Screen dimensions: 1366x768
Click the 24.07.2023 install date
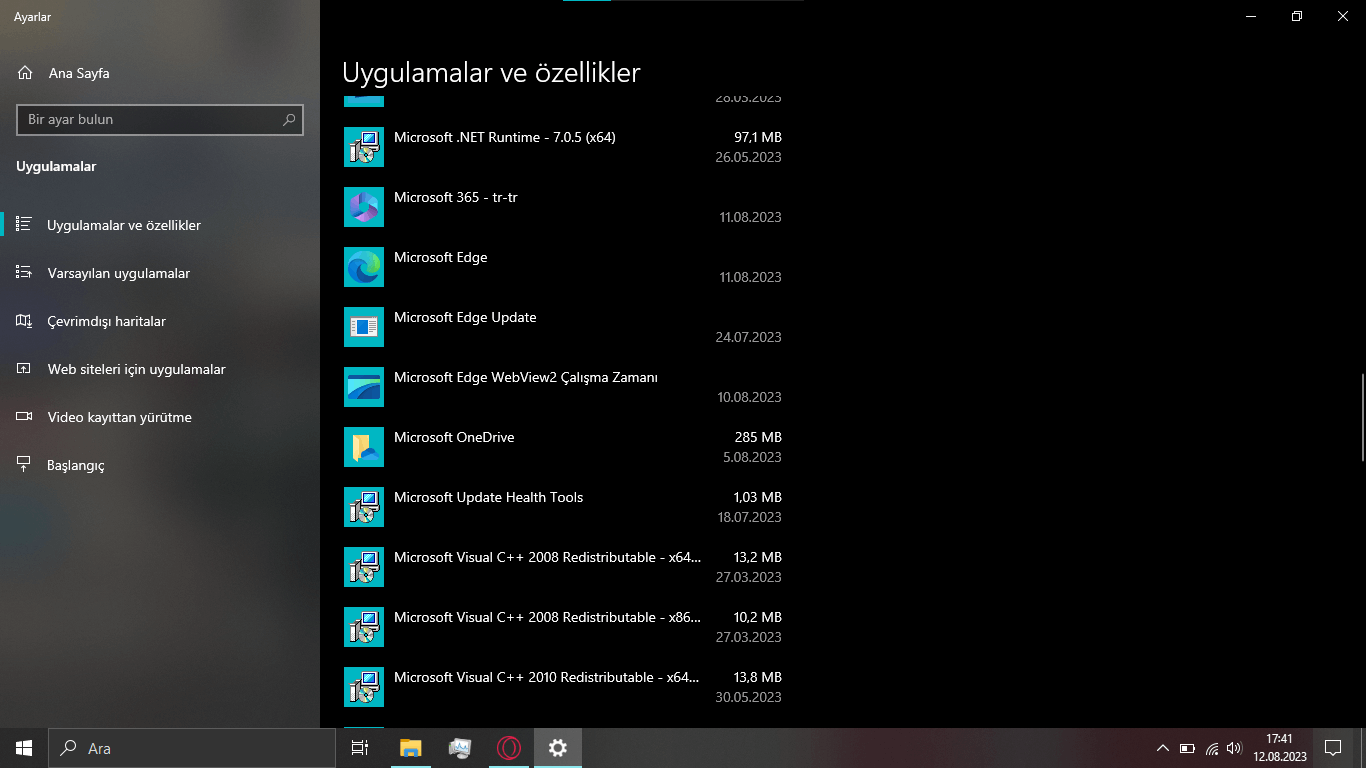[x=749, y=337]
